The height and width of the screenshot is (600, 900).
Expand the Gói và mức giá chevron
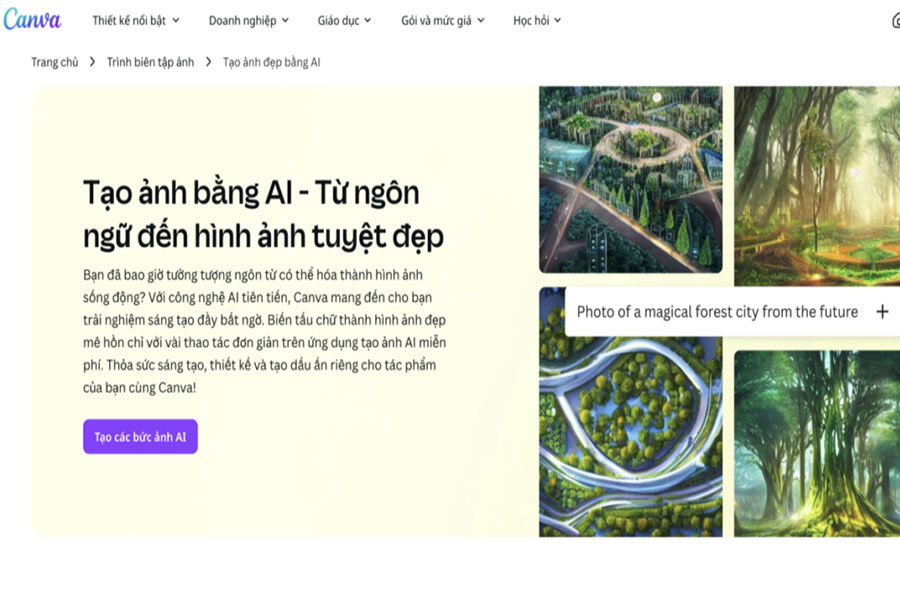pos(481,20)
